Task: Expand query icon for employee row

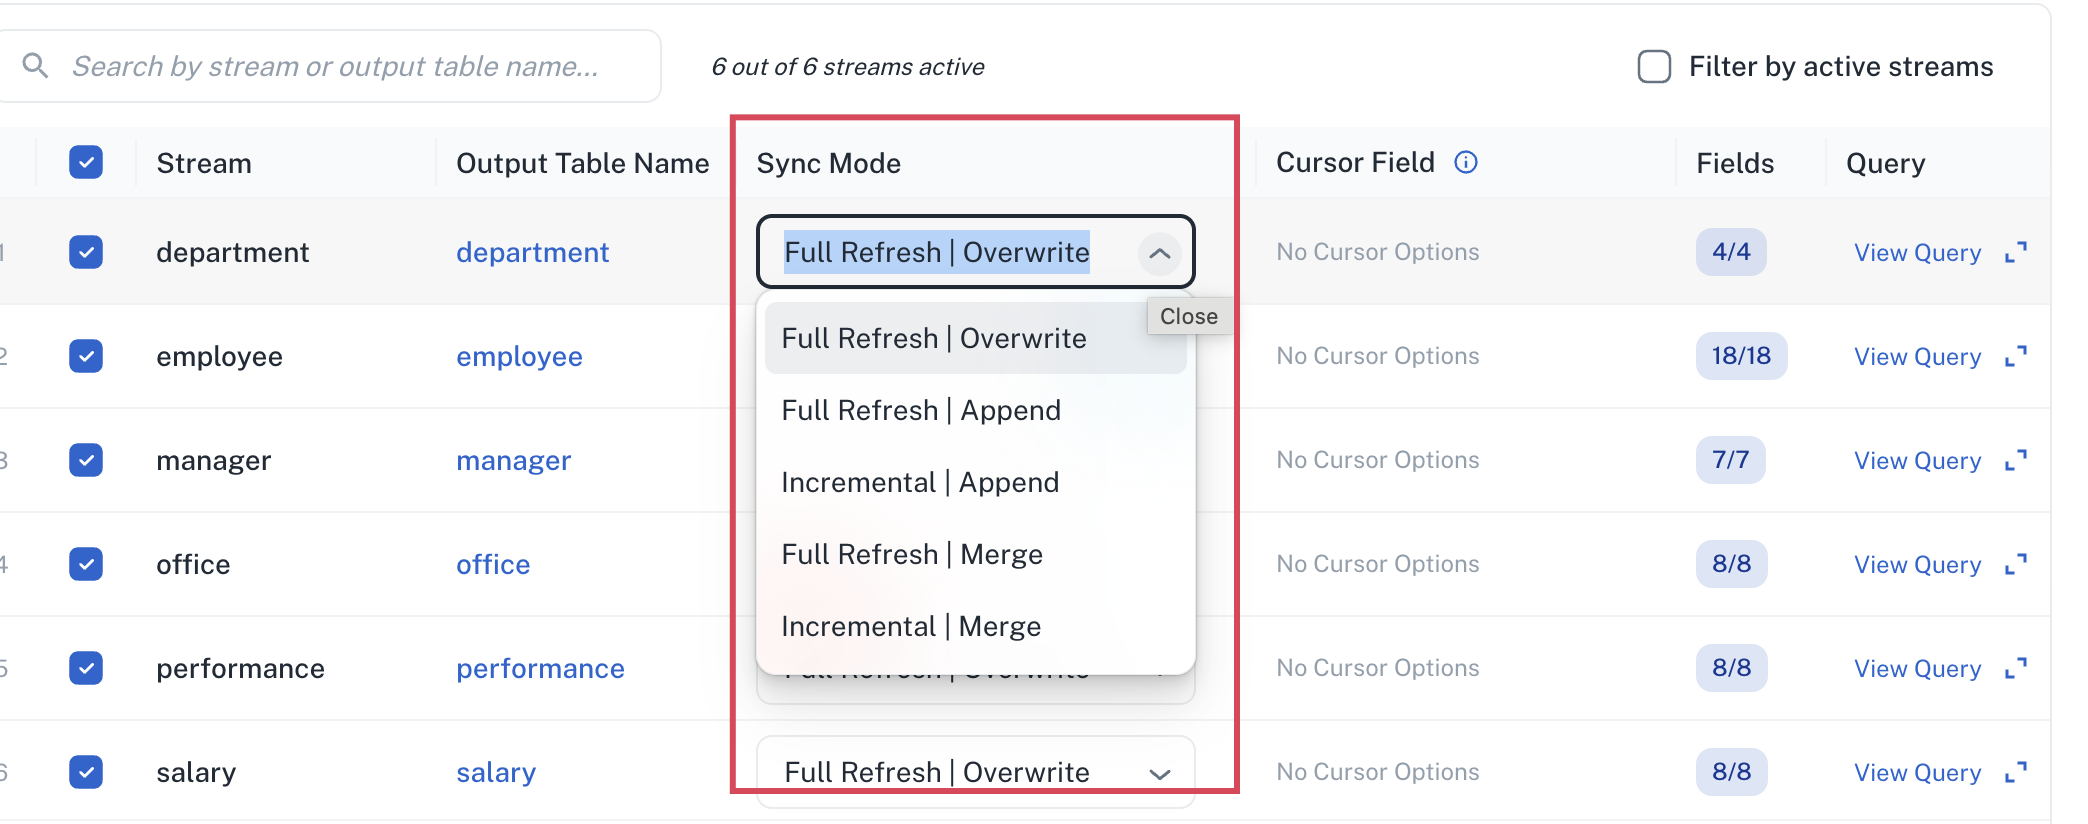Action: tap(2016, 356)
